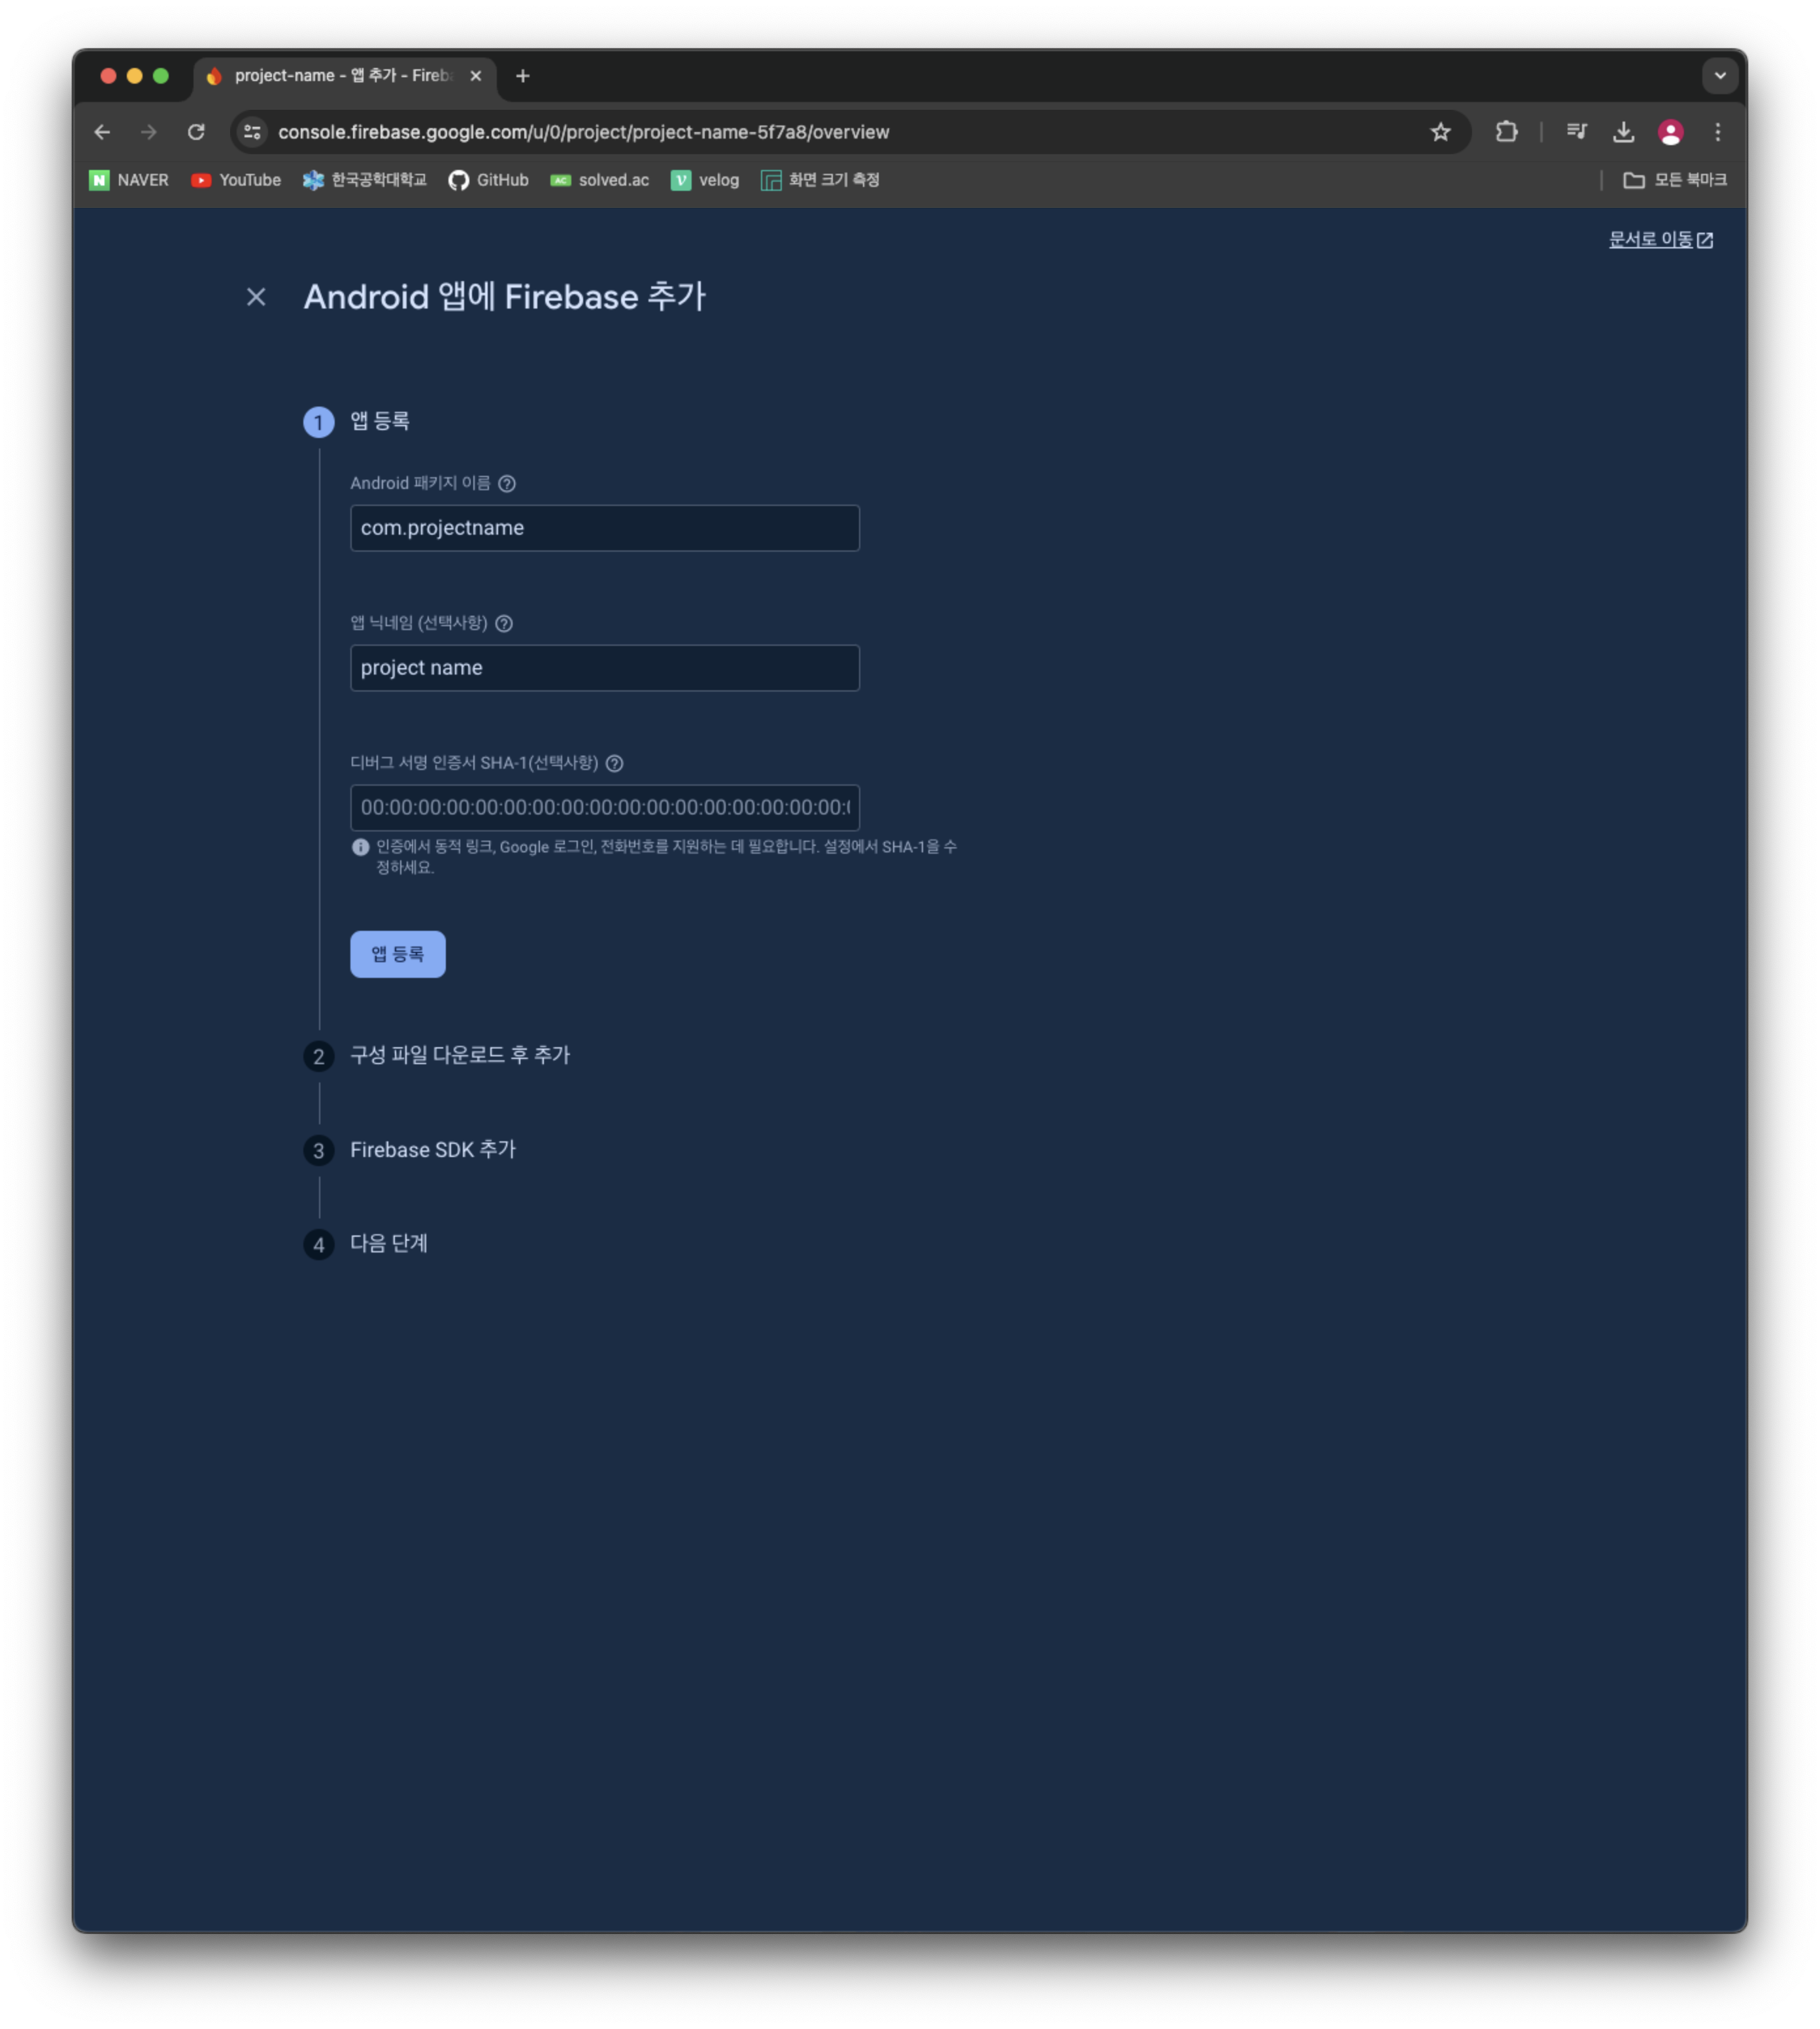Image resolution: width=1820 pixels, height=2029 pixels.
Task: Click the Chrome profile avatar
Action: click(x=1670, y=132)
